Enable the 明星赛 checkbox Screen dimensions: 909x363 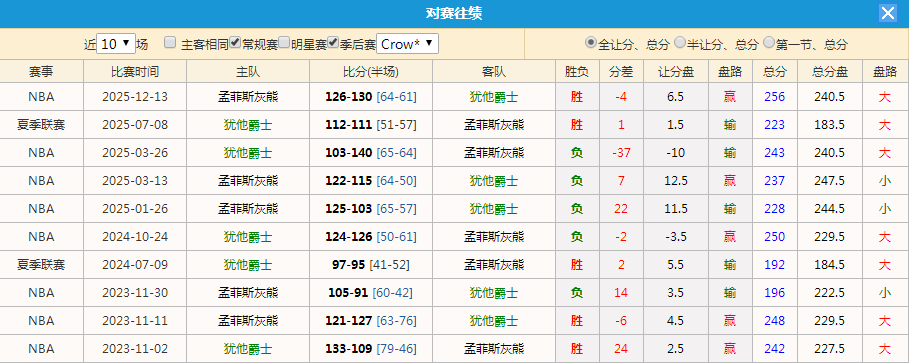click(283, 42)
